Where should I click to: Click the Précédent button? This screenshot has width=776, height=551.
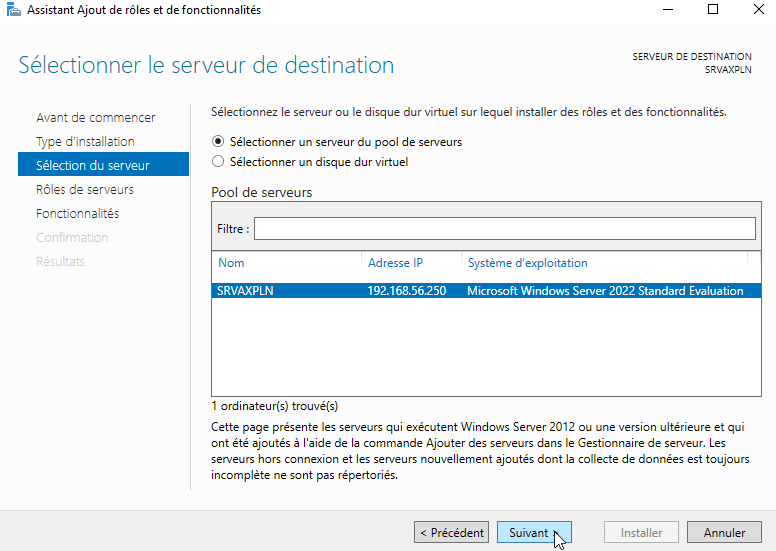pos(451,532)
